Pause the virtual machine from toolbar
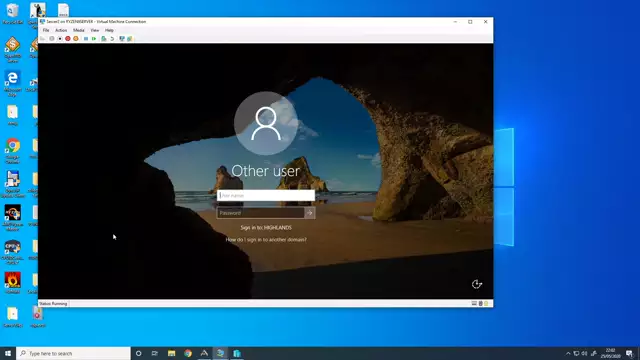 [86, 39]
